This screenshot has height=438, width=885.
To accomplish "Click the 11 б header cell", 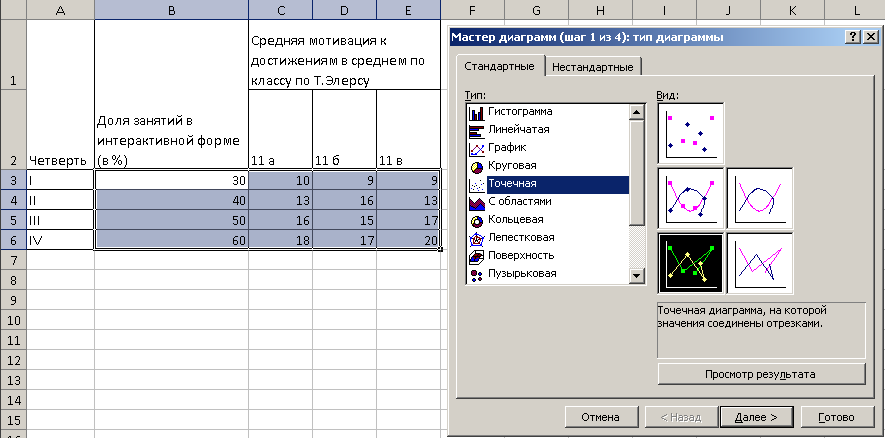I will pyautogui.click(x=344, y=129).
